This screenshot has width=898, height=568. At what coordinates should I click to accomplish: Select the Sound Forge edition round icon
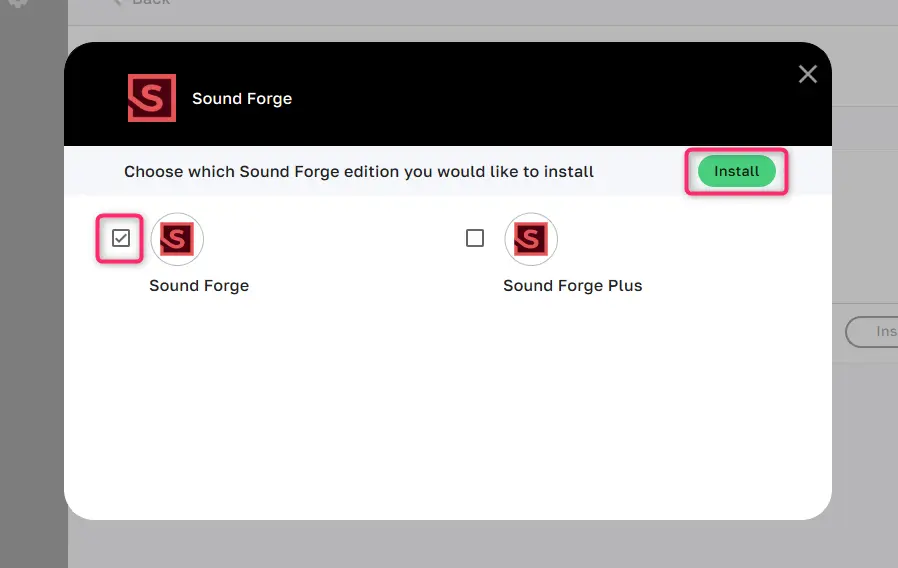point(177,239)
